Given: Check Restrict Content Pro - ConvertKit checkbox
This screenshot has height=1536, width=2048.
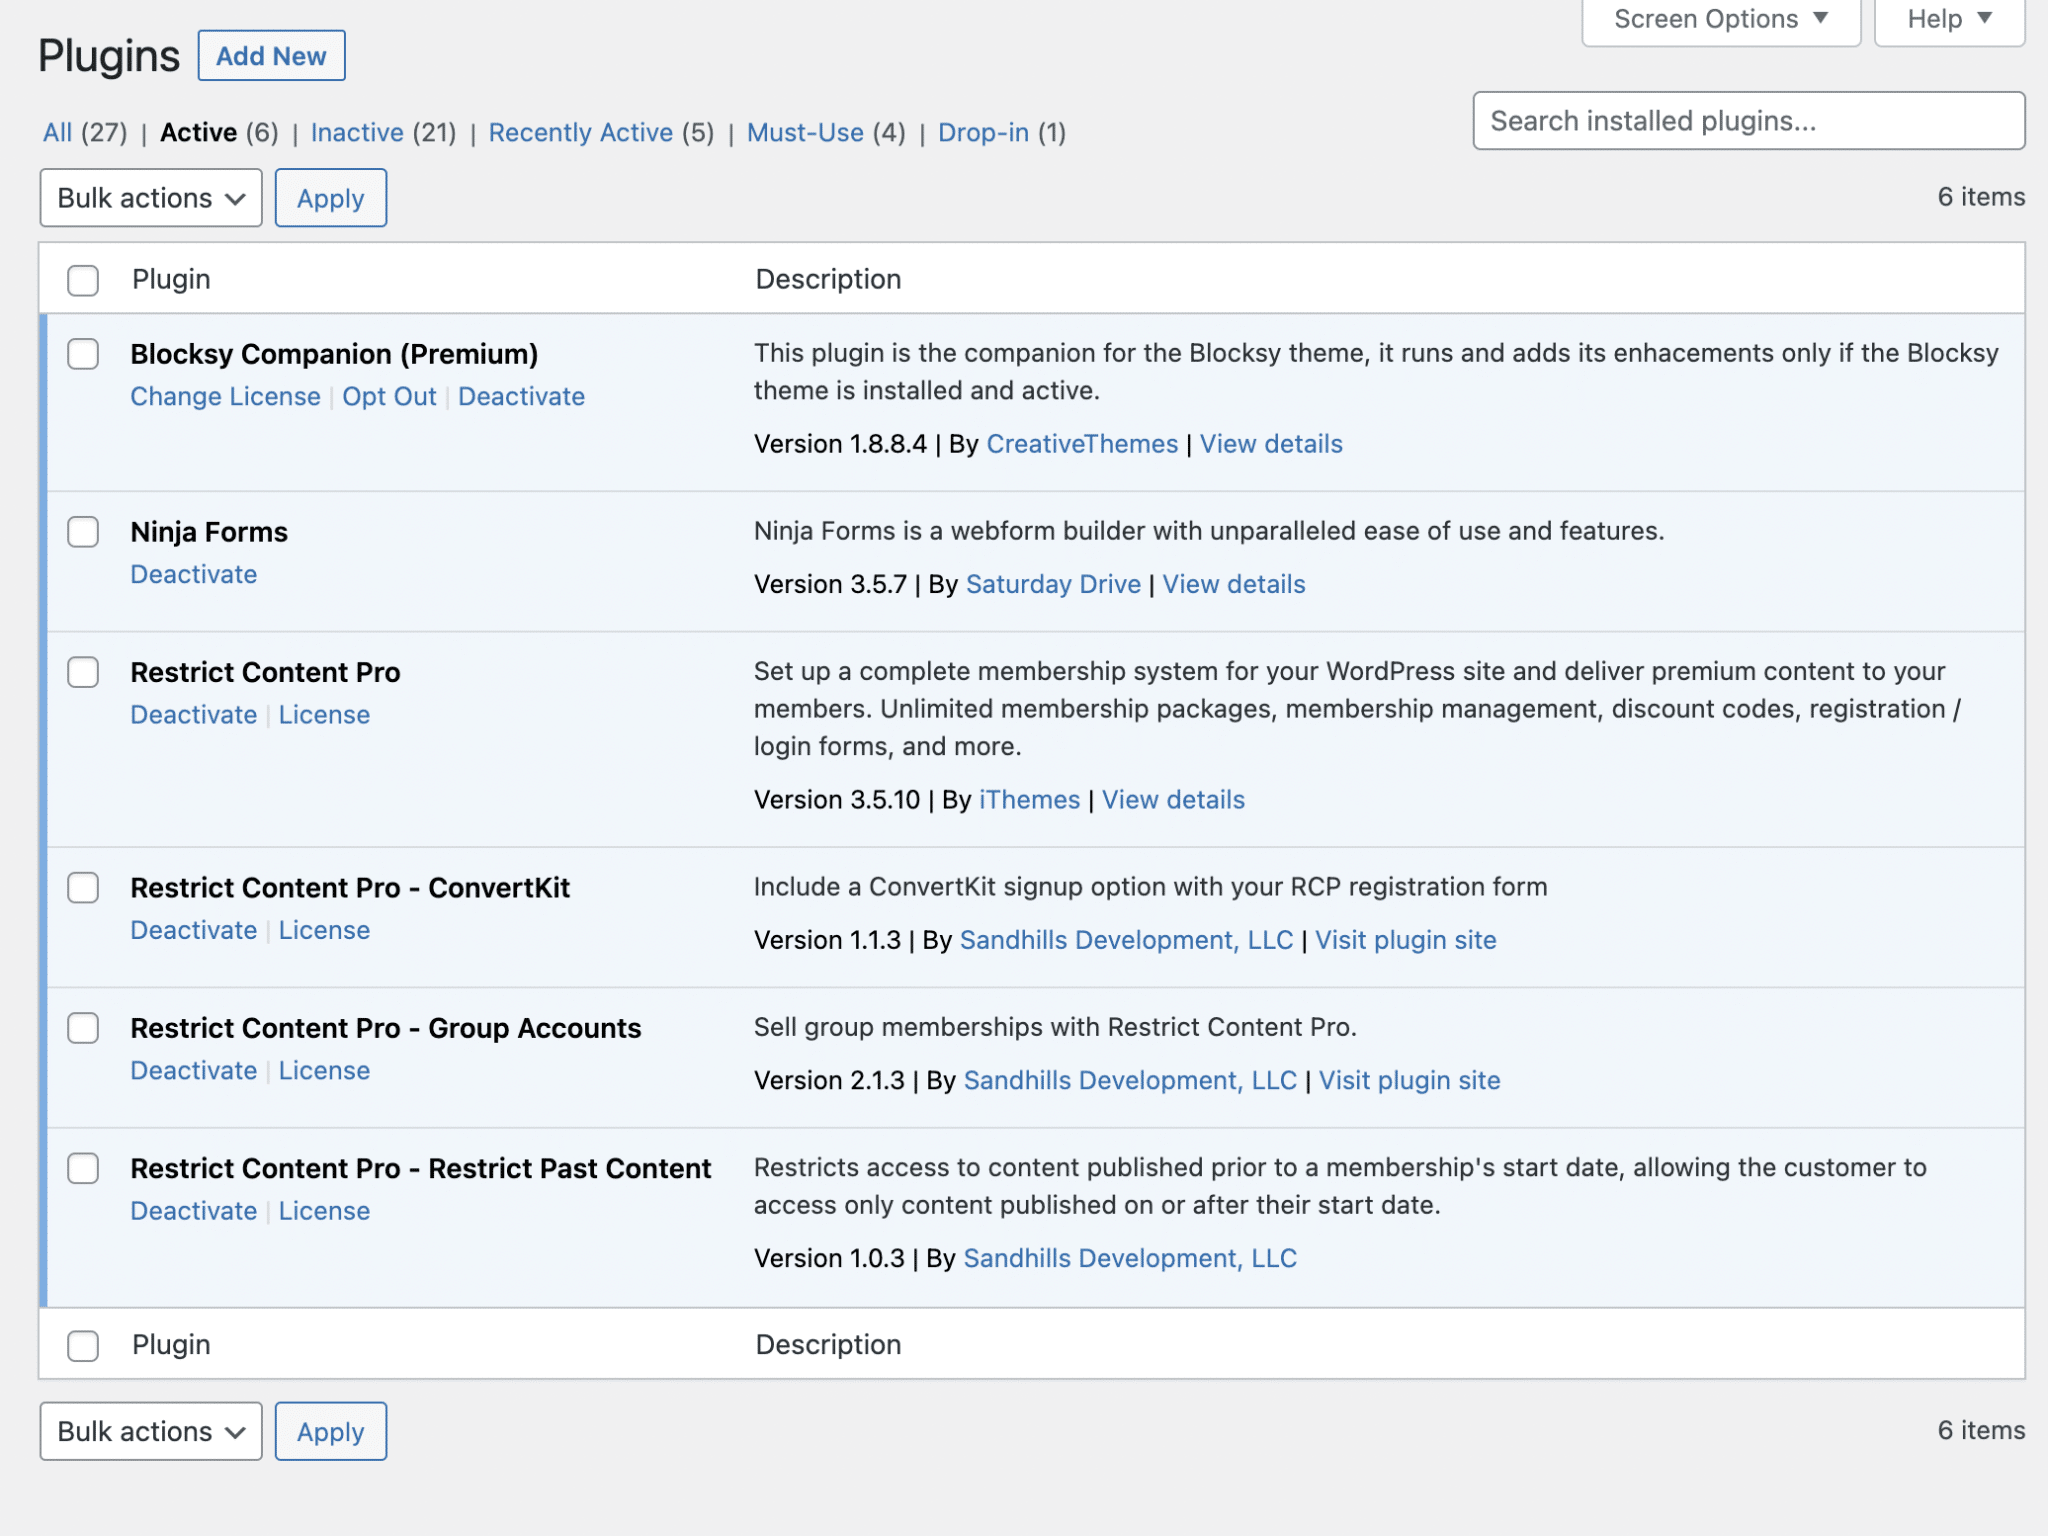Looking at the screenshot, I should click(x=83, y=888).
